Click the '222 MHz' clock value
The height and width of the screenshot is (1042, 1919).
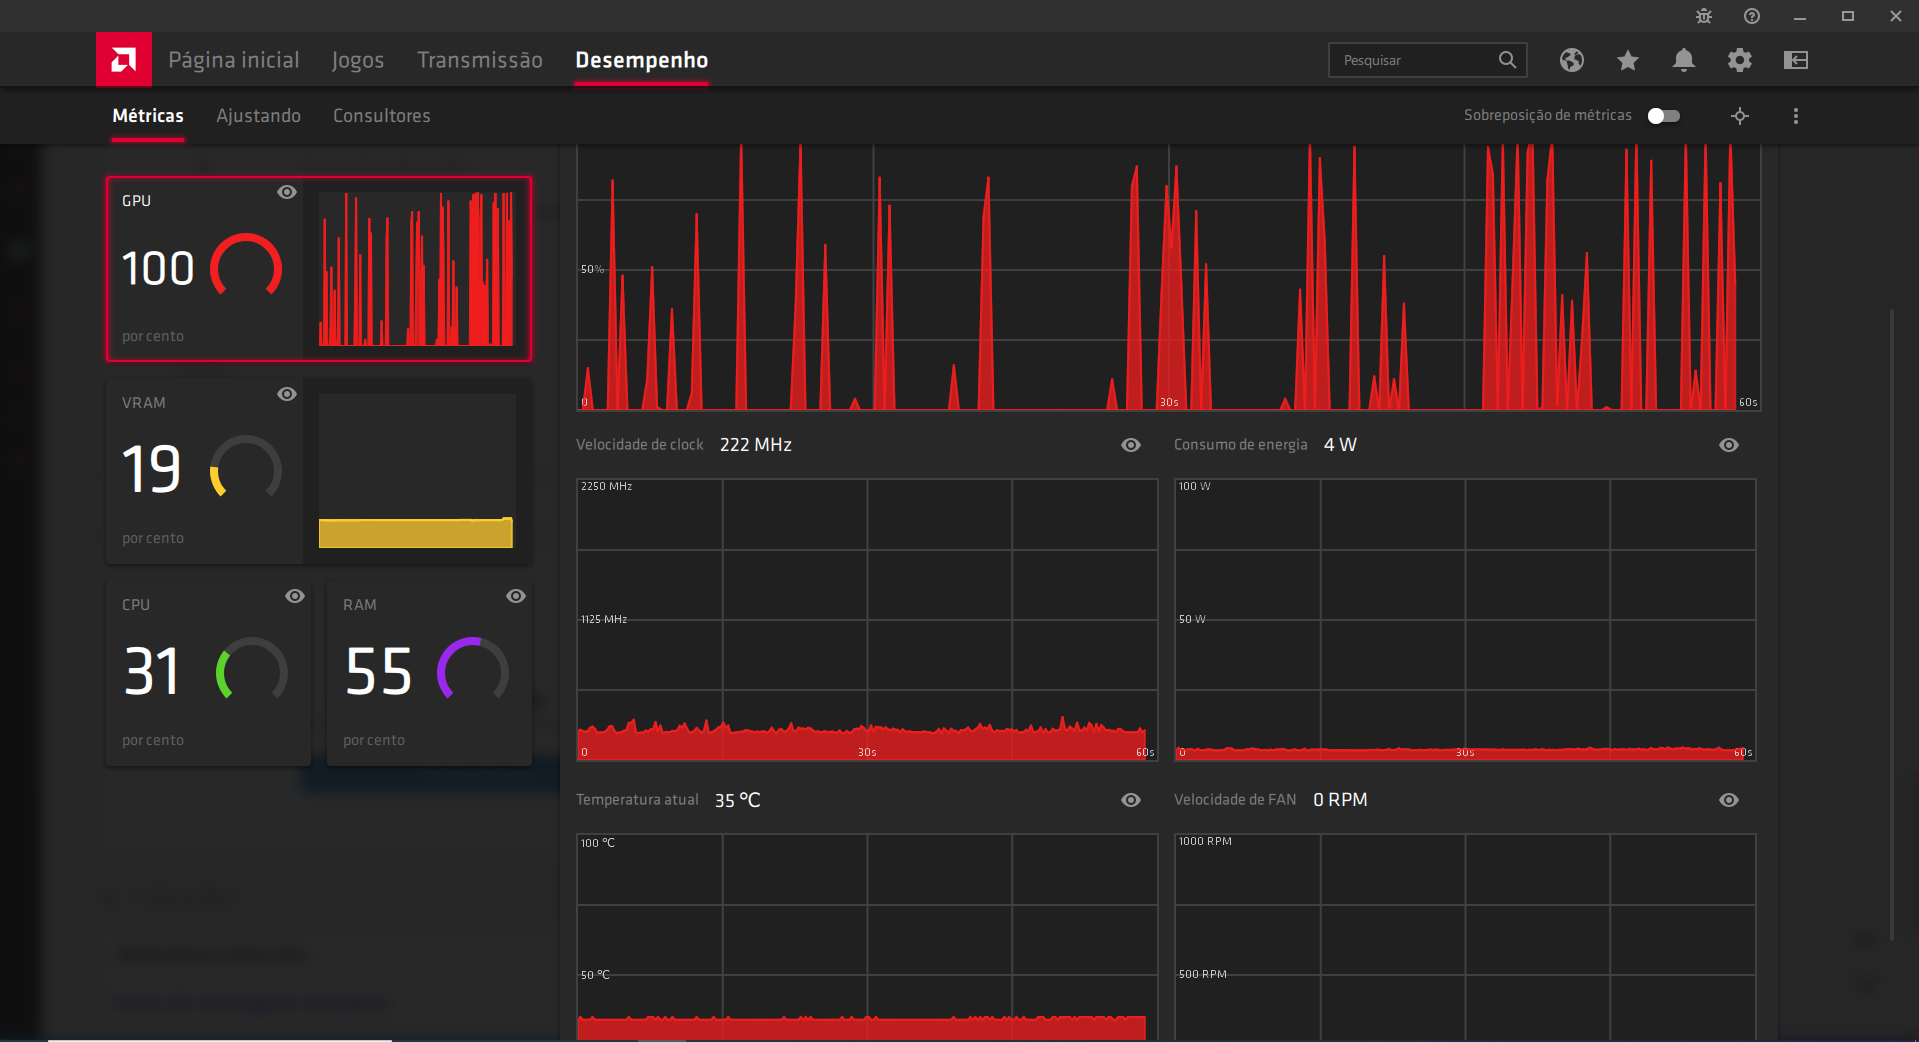point(756,445)
